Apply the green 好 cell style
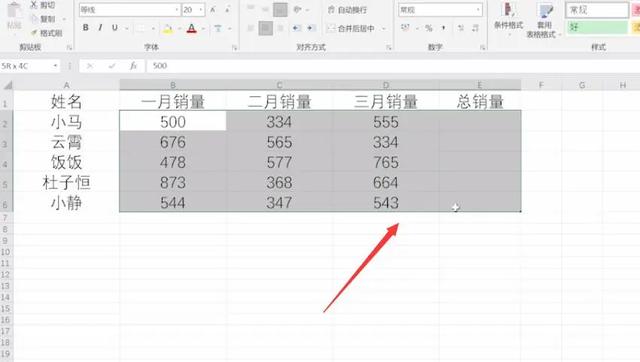Image resolution: width=640 pixels, height=362 pixels. coord(597,27)
